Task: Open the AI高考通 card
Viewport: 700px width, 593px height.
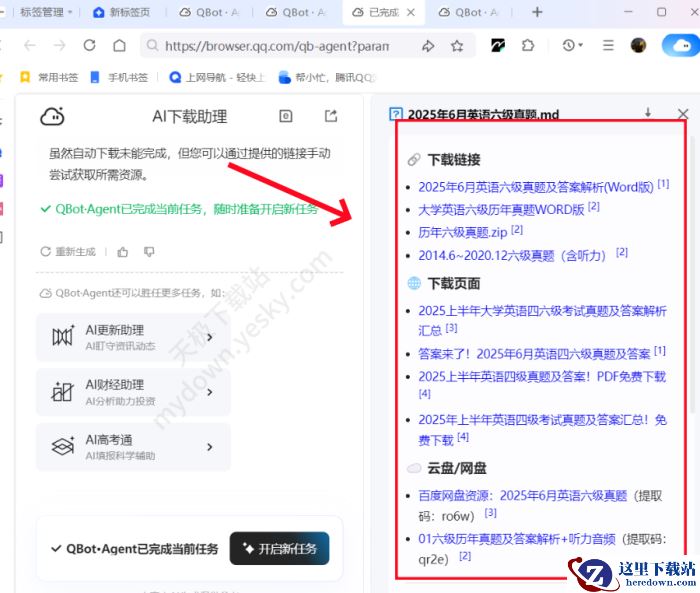Action: (x=133, y=447)
